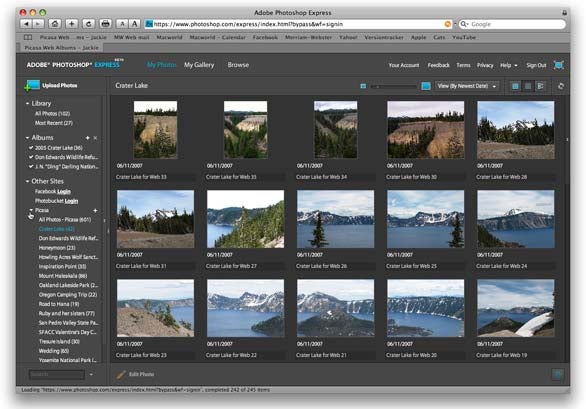The width and height of the screenshot is (586, 409).
Task: Open the Treasure Island (30) album
Action: click(59, 341)
